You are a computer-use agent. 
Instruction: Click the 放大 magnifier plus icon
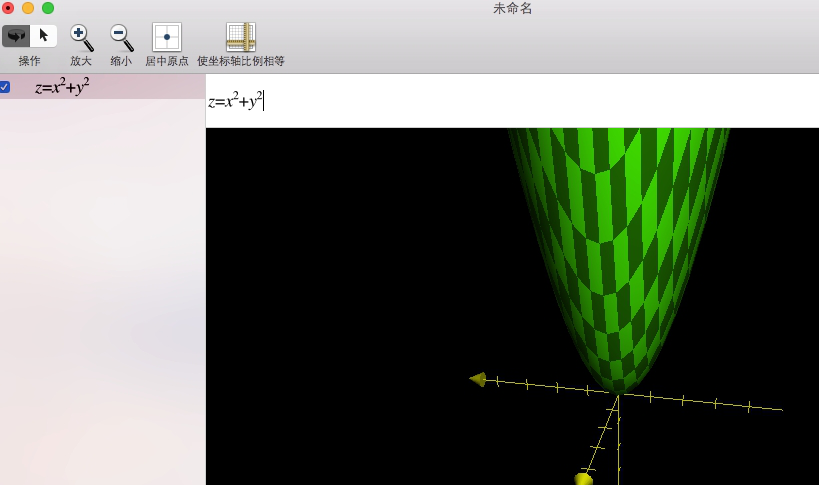pyautogui.click(x=81, y=37)
